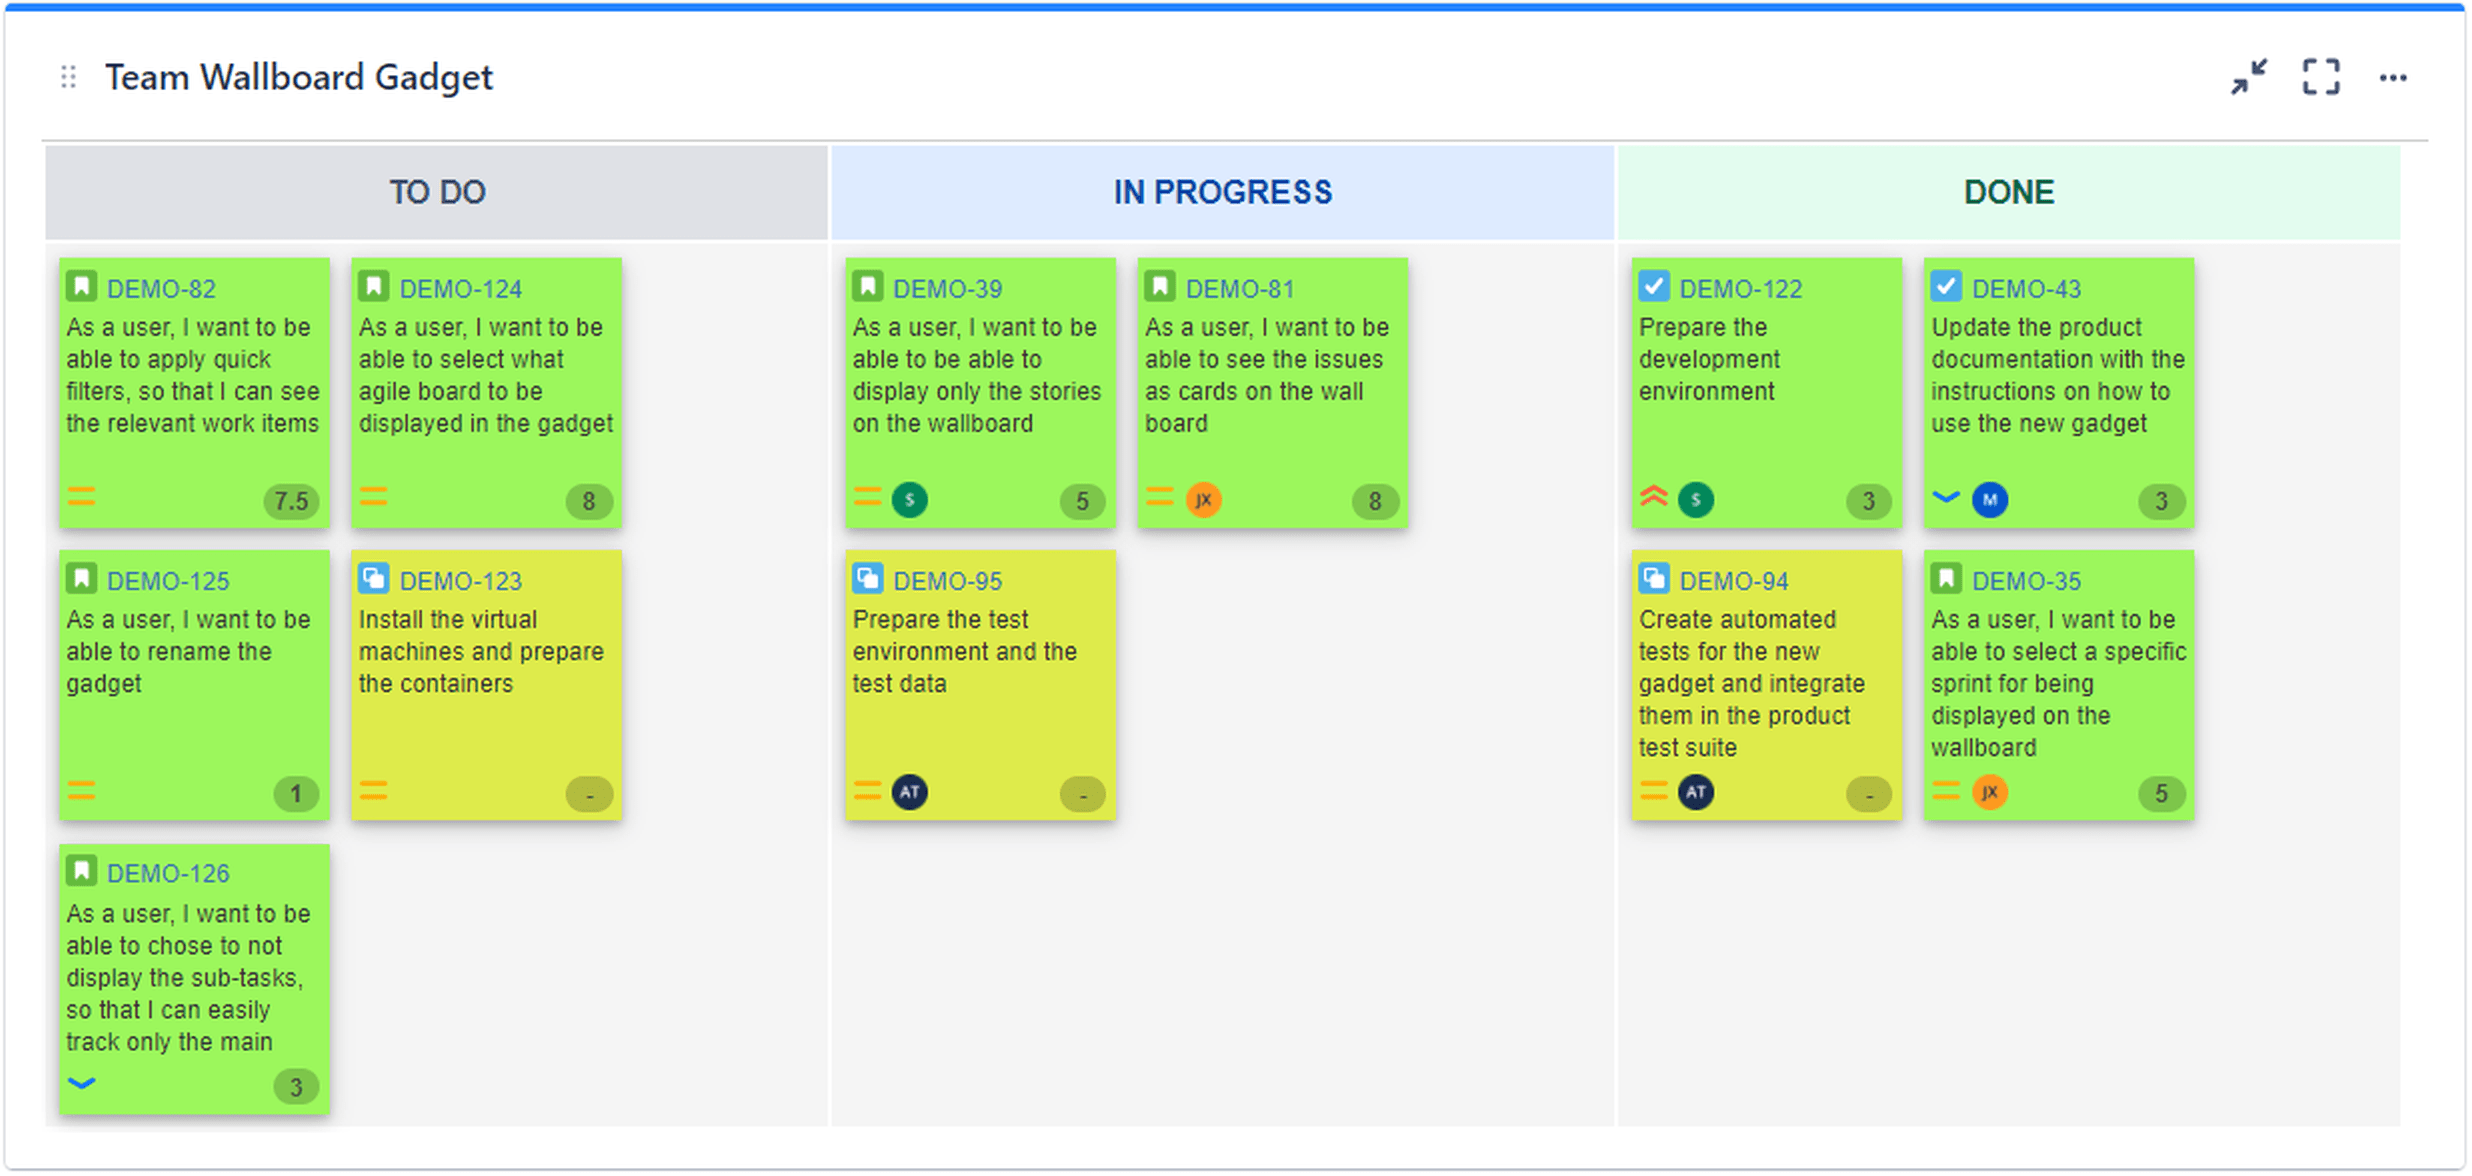Click the low priority chevron on DEMO-126

coord(83,1082)
